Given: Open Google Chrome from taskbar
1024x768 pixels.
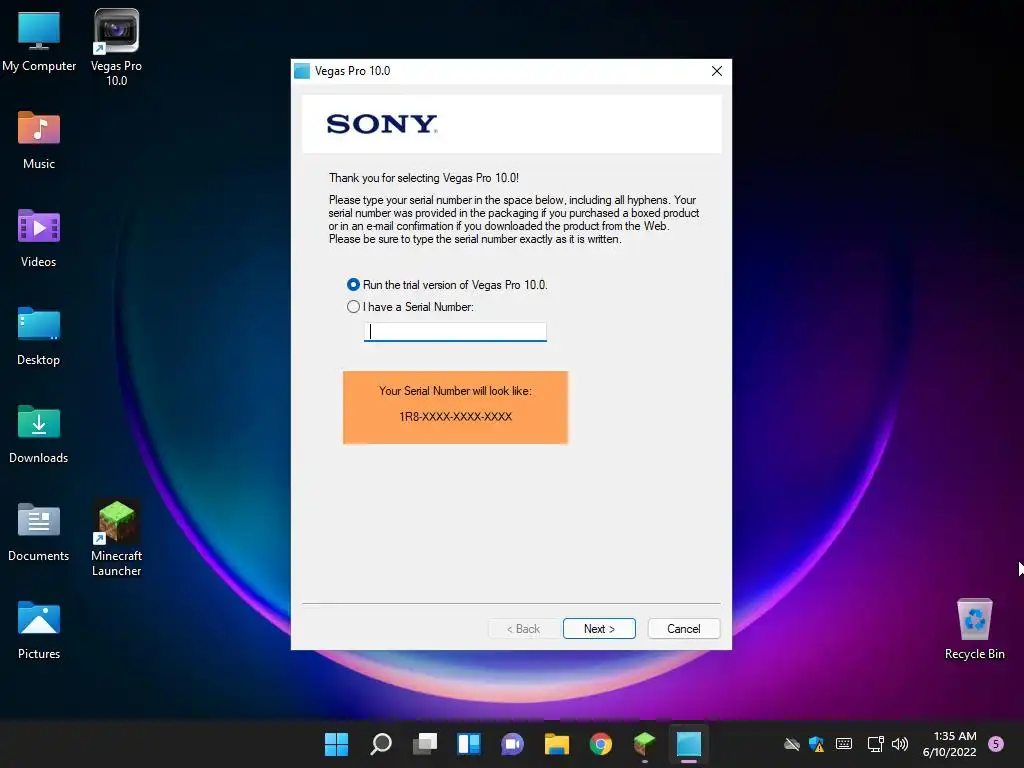Looking at the screenshot, I should tap(601, 744).
